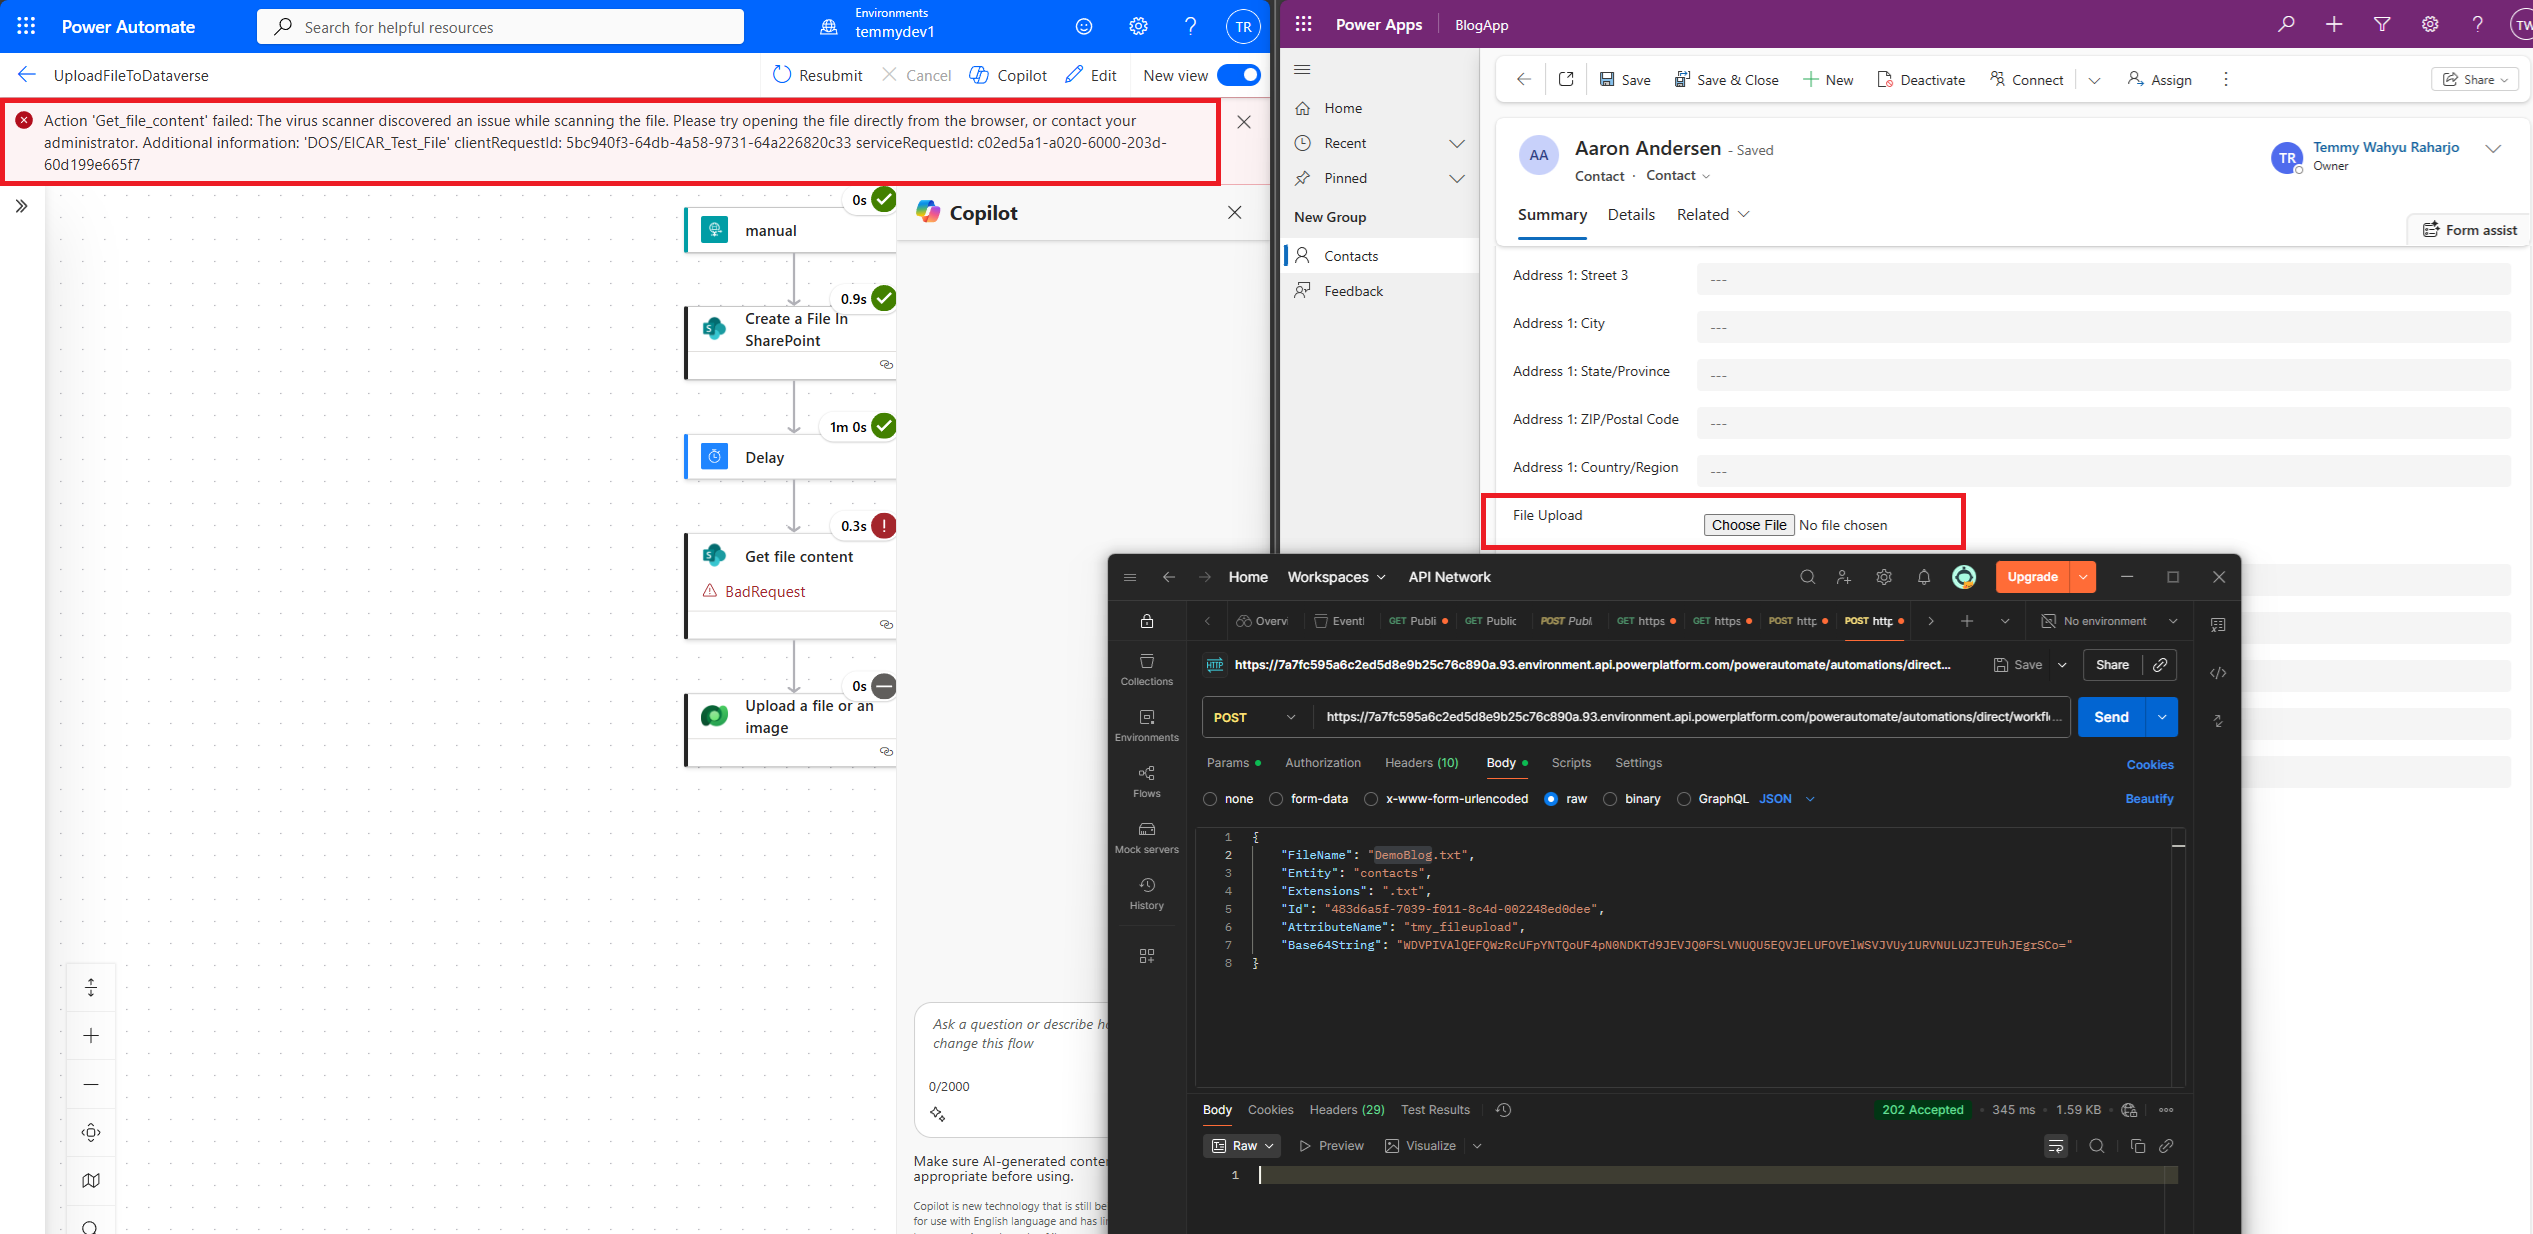Open Flows in the Postman sidebar
The width and height of the screenshot is (2533, 1234).
point(1146,781)
